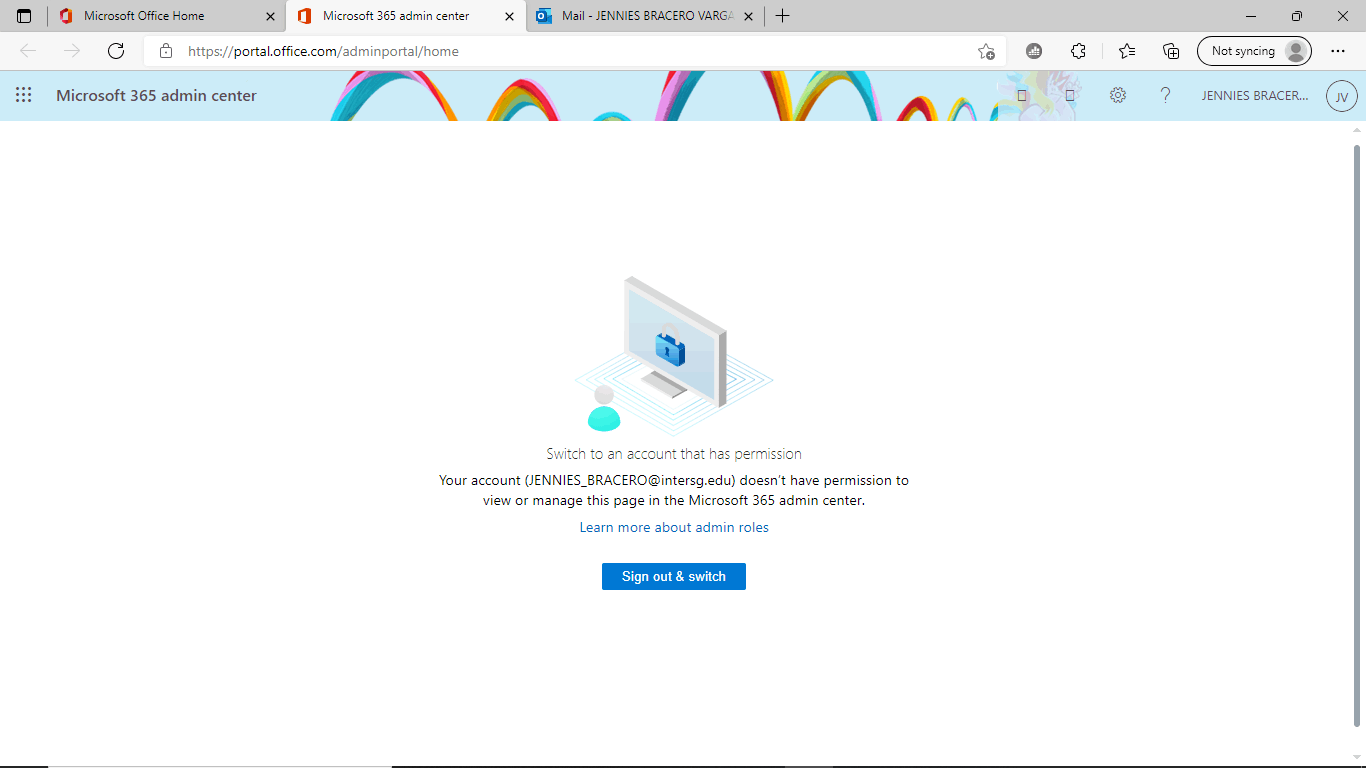Viewport: 1366px width, 768px height.
Task: View site information via the lock icon
Action: pyautogui.click(x=166, y=51)
